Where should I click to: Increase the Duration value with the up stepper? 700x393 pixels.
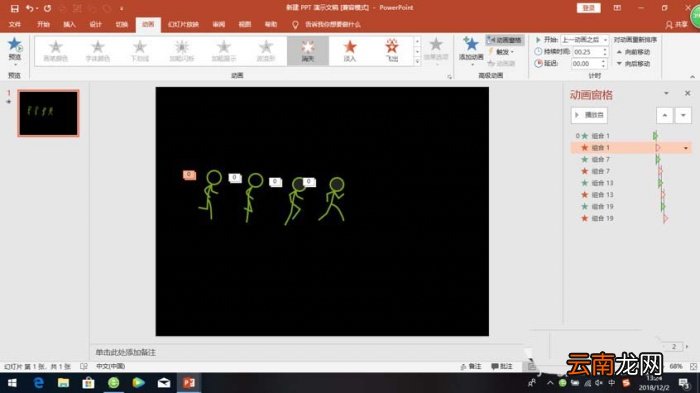point(605,50)
